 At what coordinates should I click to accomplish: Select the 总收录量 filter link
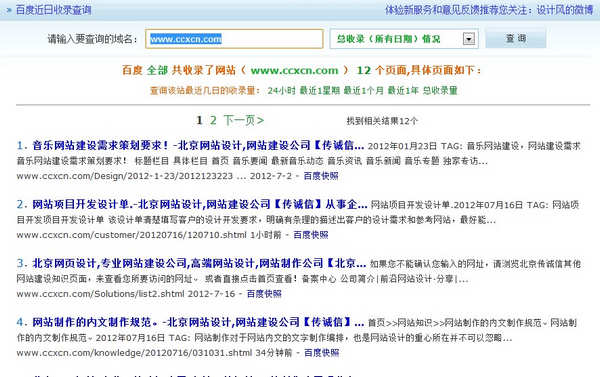pos(440,91)
